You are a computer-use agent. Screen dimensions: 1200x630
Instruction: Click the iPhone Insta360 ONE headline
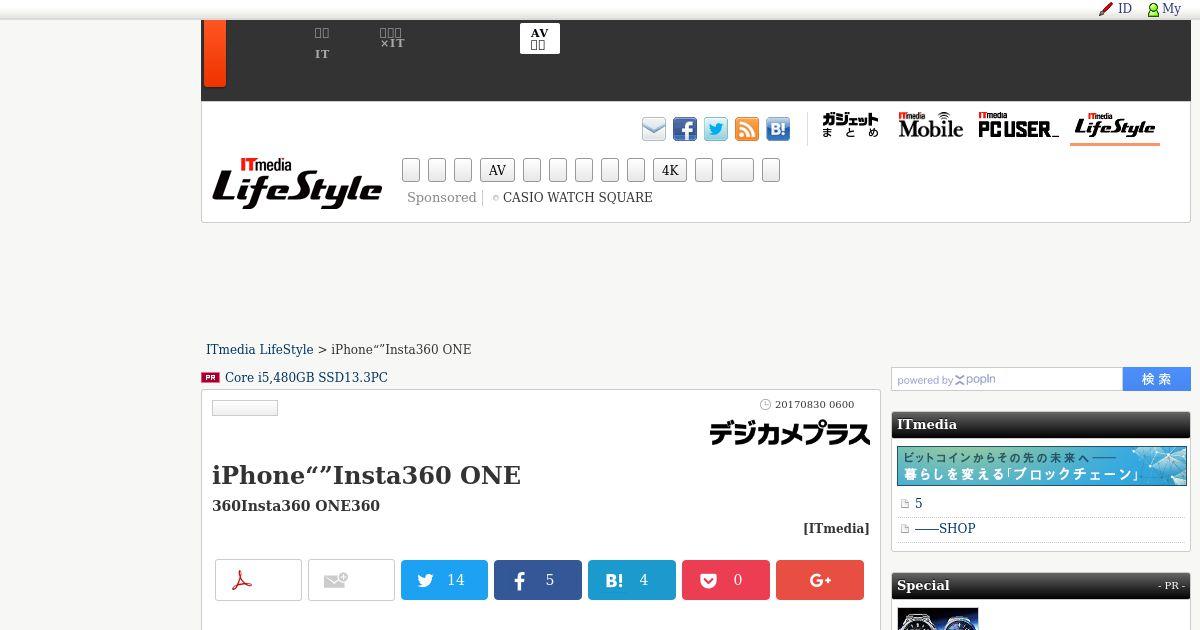pyautogui.click(x=366, y=475)
